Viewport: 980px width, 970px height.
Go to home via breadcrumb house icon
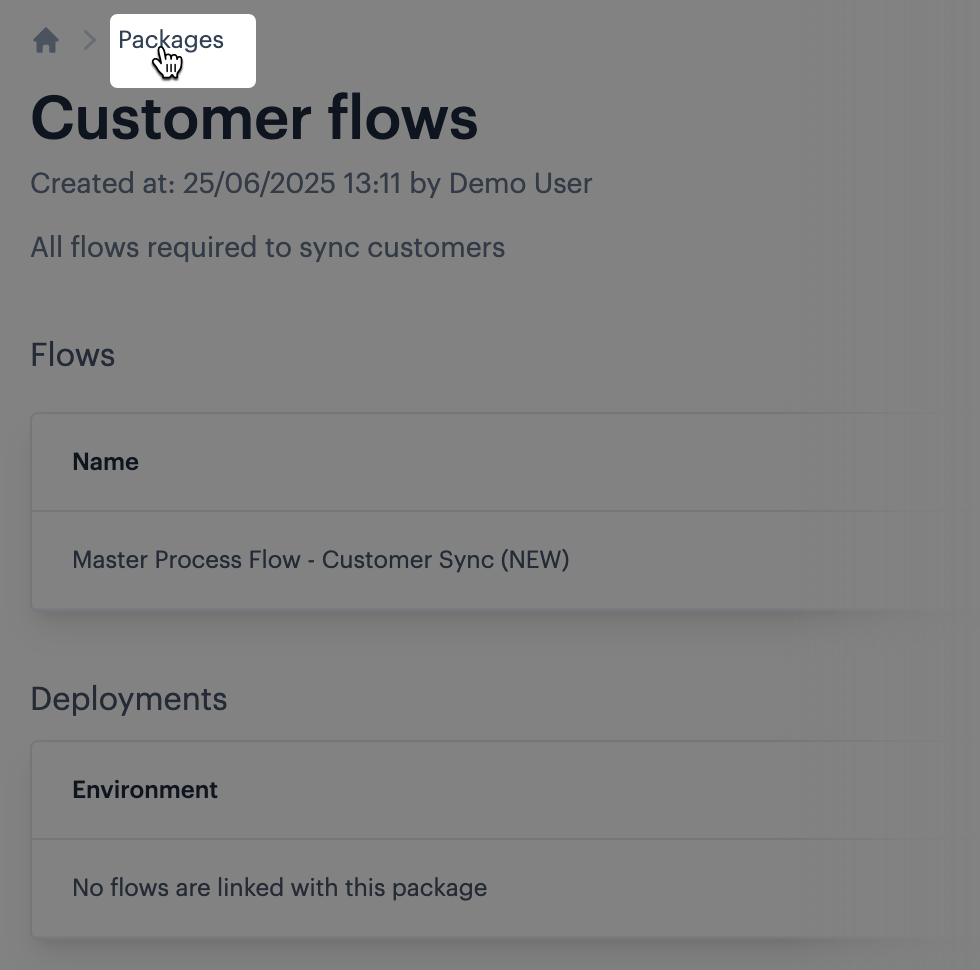coord(46,41)
